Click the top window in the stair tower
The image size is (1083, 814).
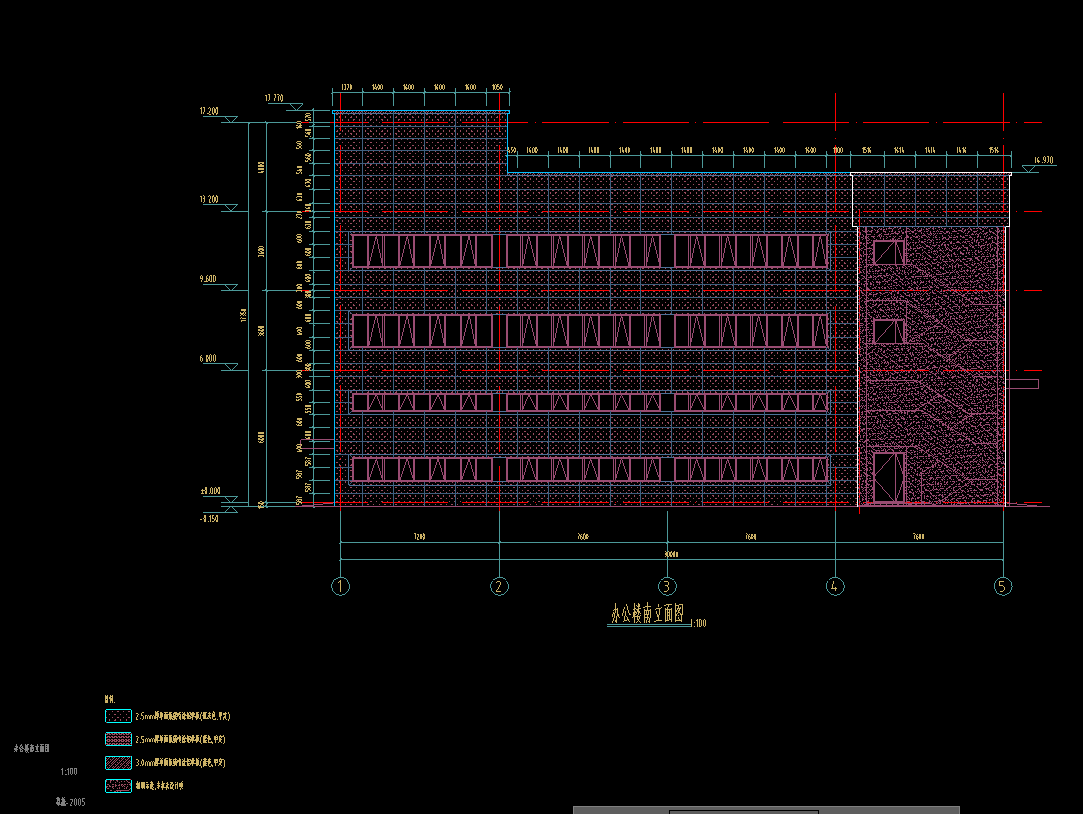(888, 252)
